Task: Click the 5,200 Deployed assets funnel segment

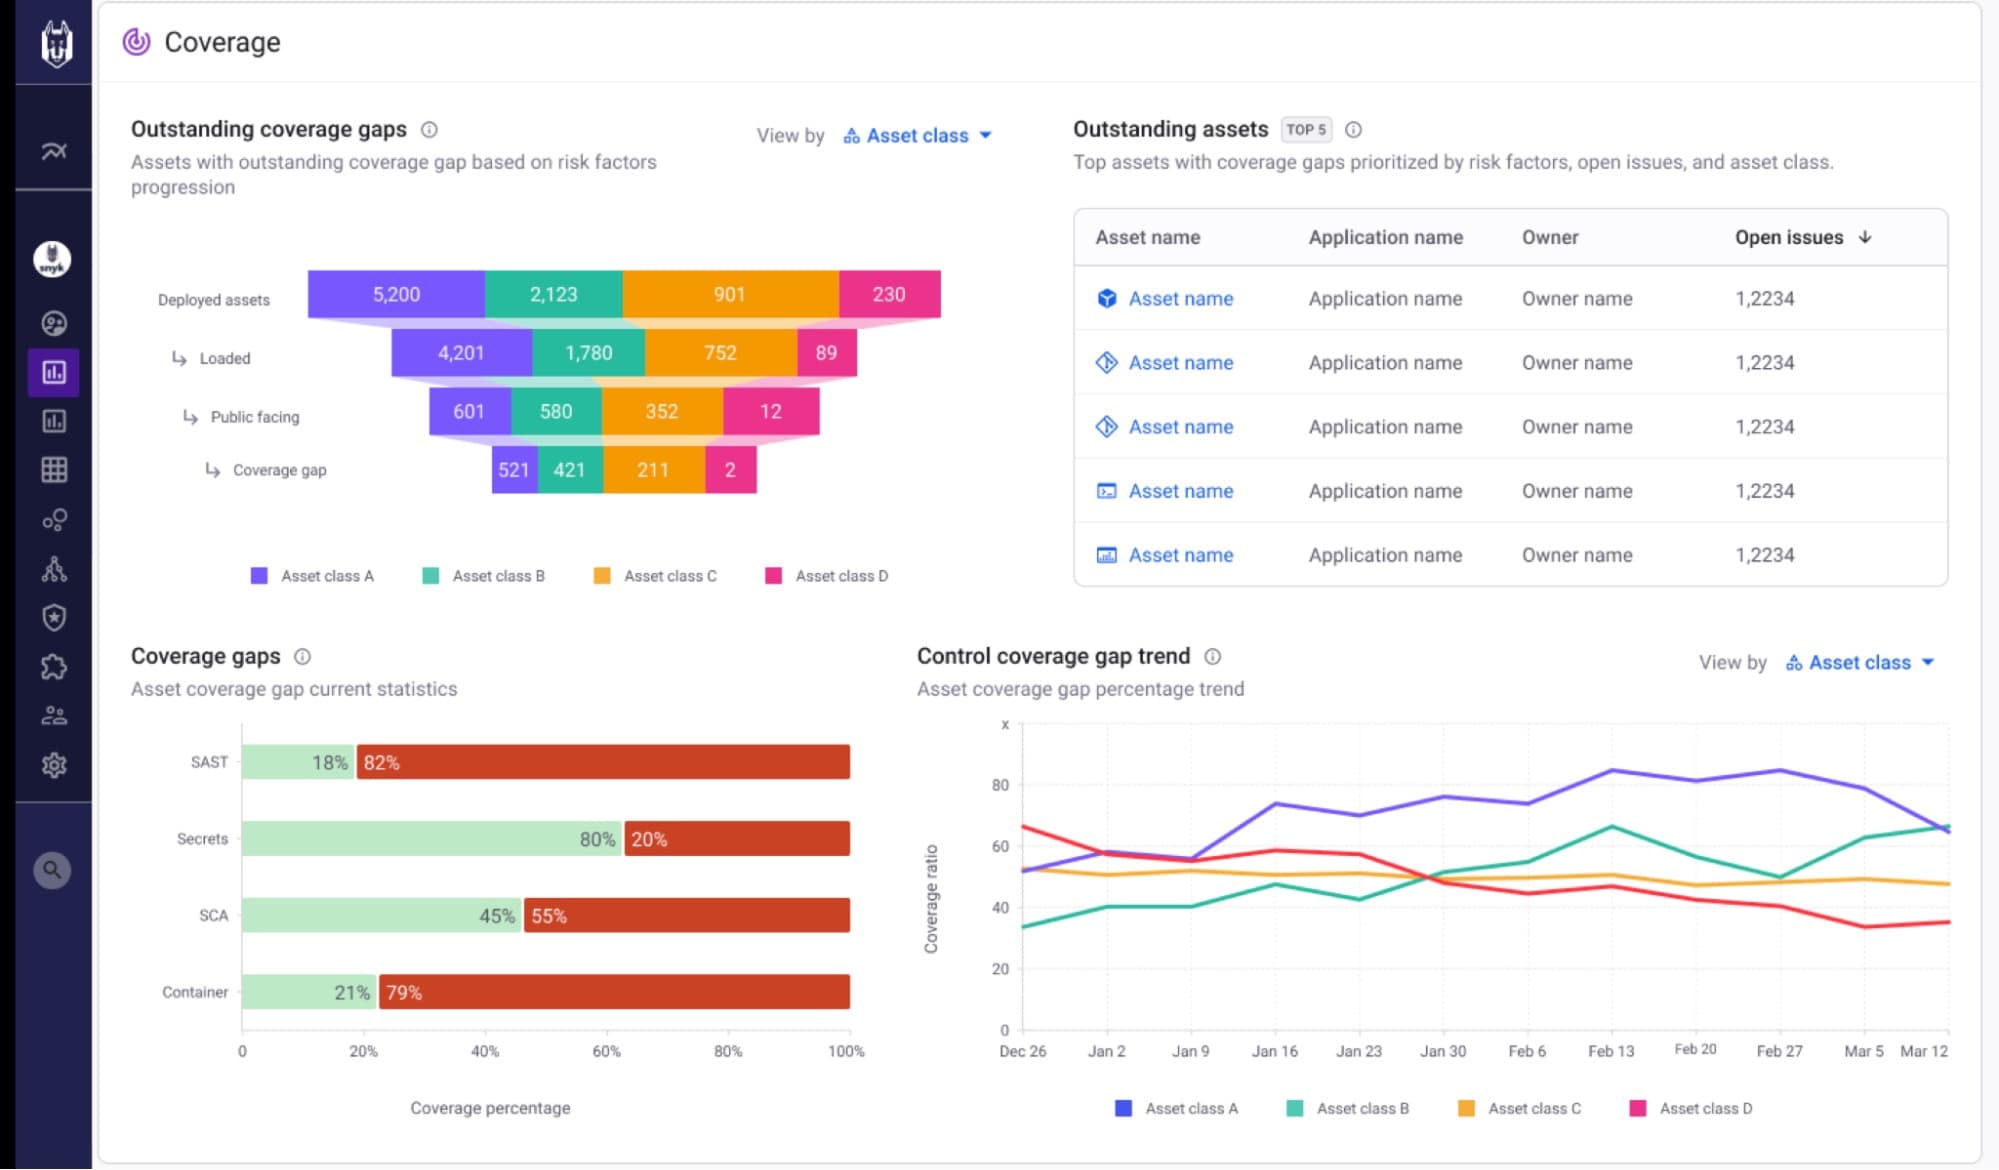Action: (x=396, y=294)
